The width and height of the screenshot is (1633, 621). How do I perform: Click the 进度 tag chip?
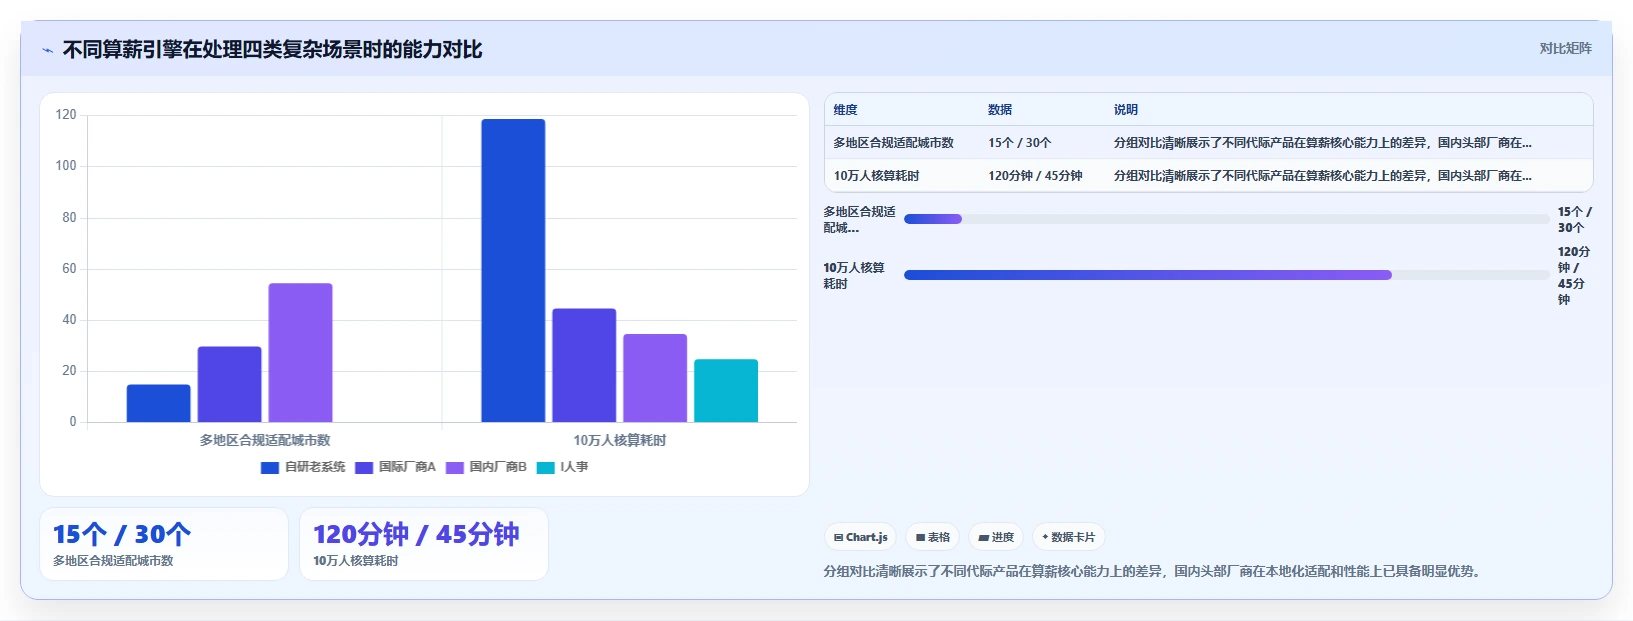(995, 537)
